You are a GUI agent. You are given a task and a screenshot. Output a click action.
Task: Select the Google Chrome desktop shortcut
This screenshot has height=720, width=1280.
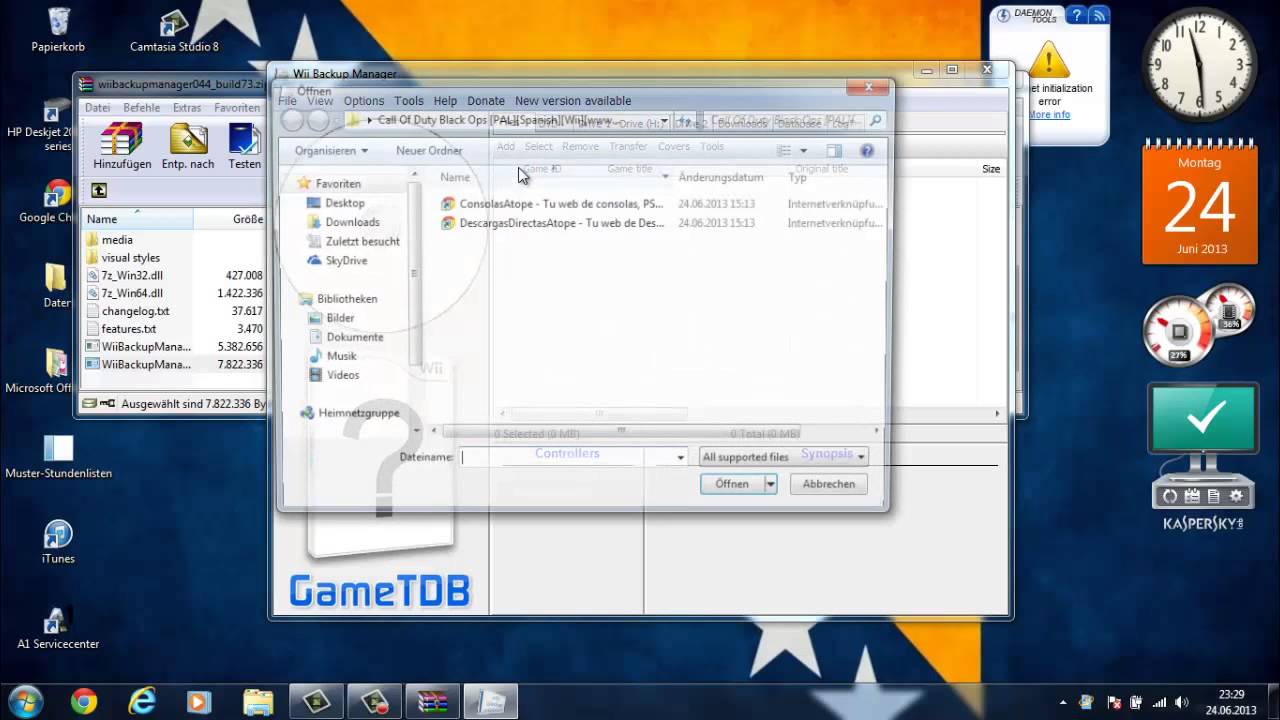(x=57, y=202)
